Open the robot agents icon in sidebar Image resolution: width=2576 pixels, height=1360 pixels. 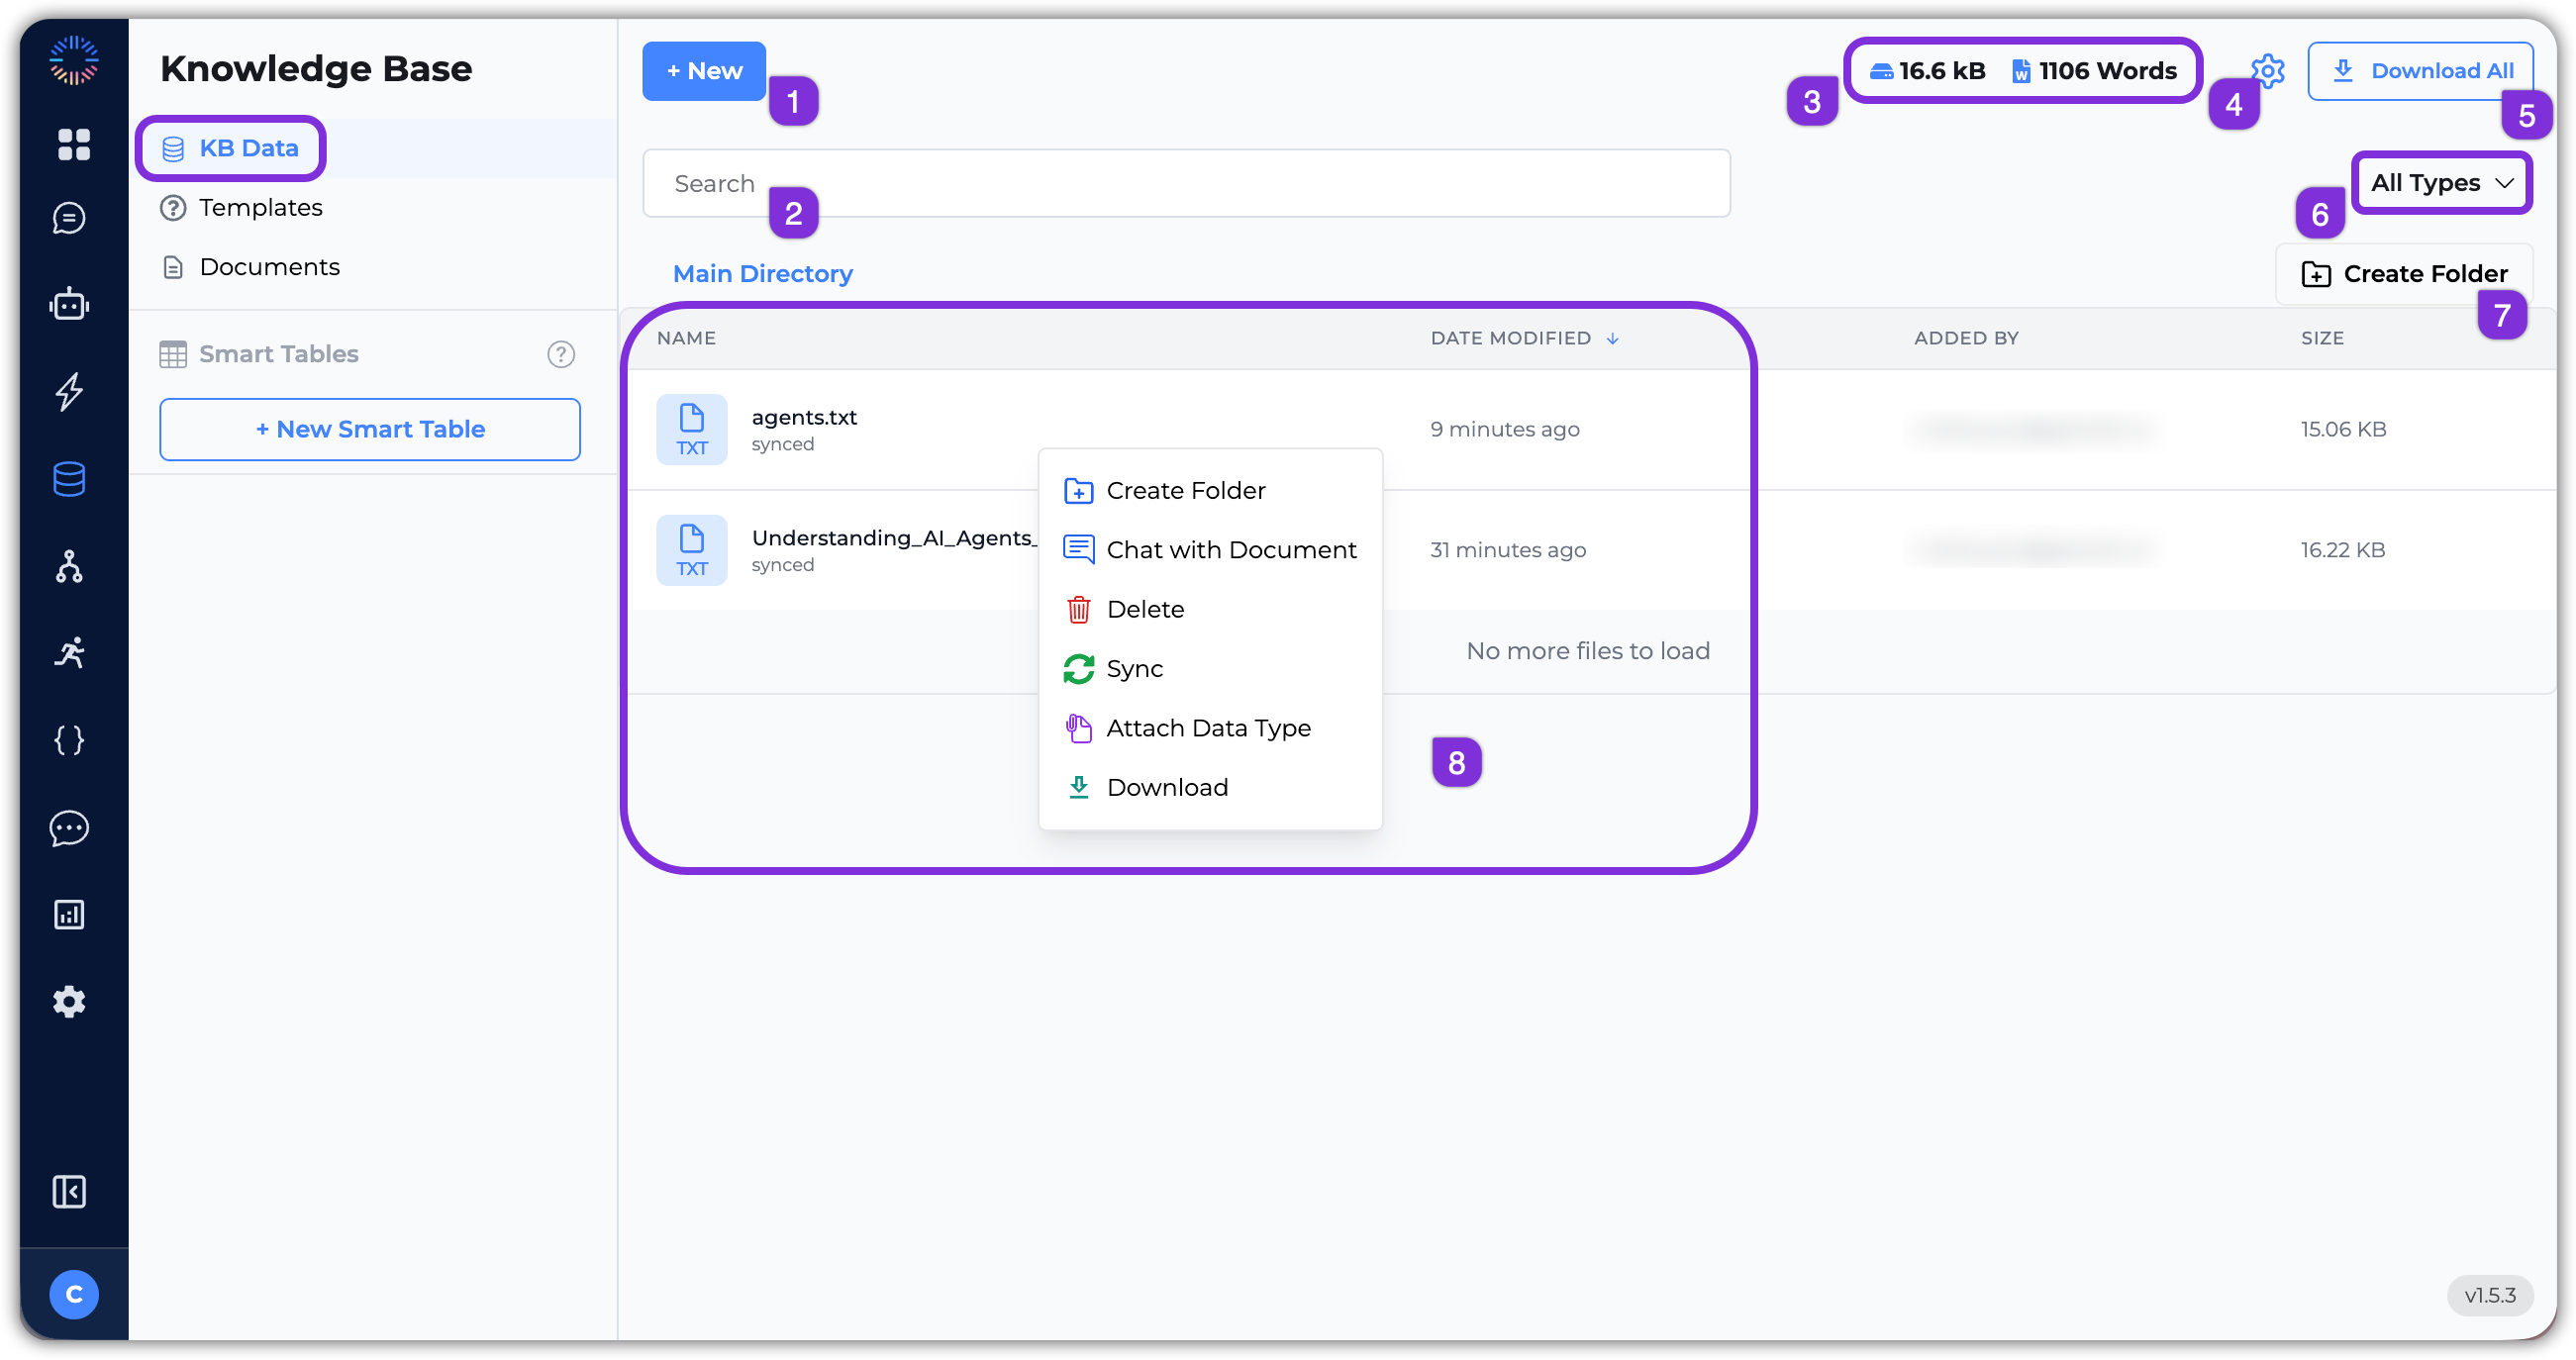69,304
